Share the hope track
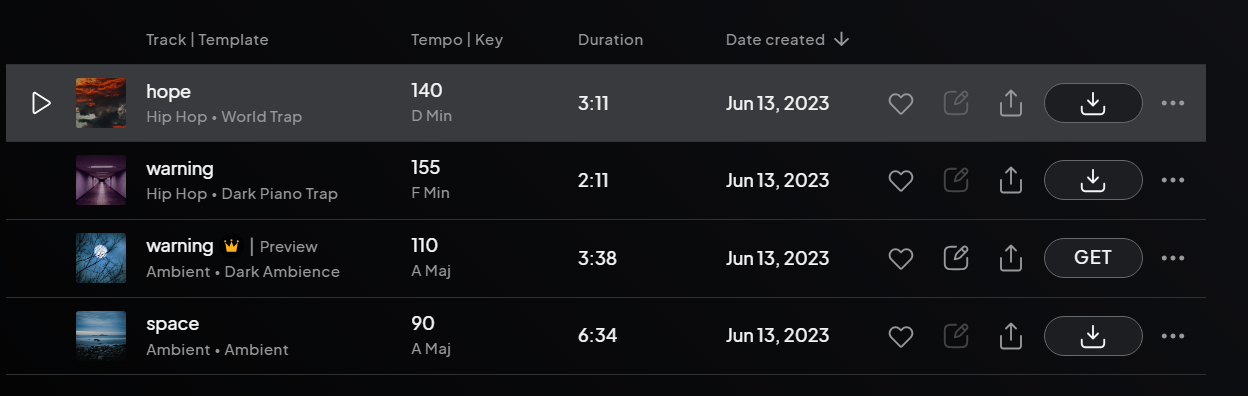 pos(1011,103)
